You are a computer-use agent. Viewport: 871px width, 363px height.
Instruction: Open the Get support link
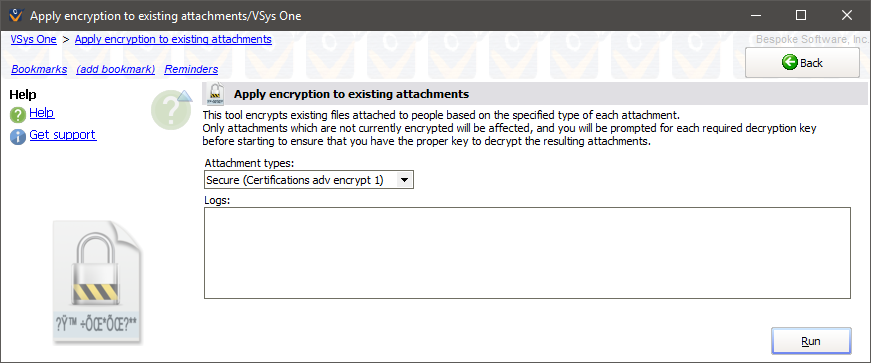tap(63, 135)
